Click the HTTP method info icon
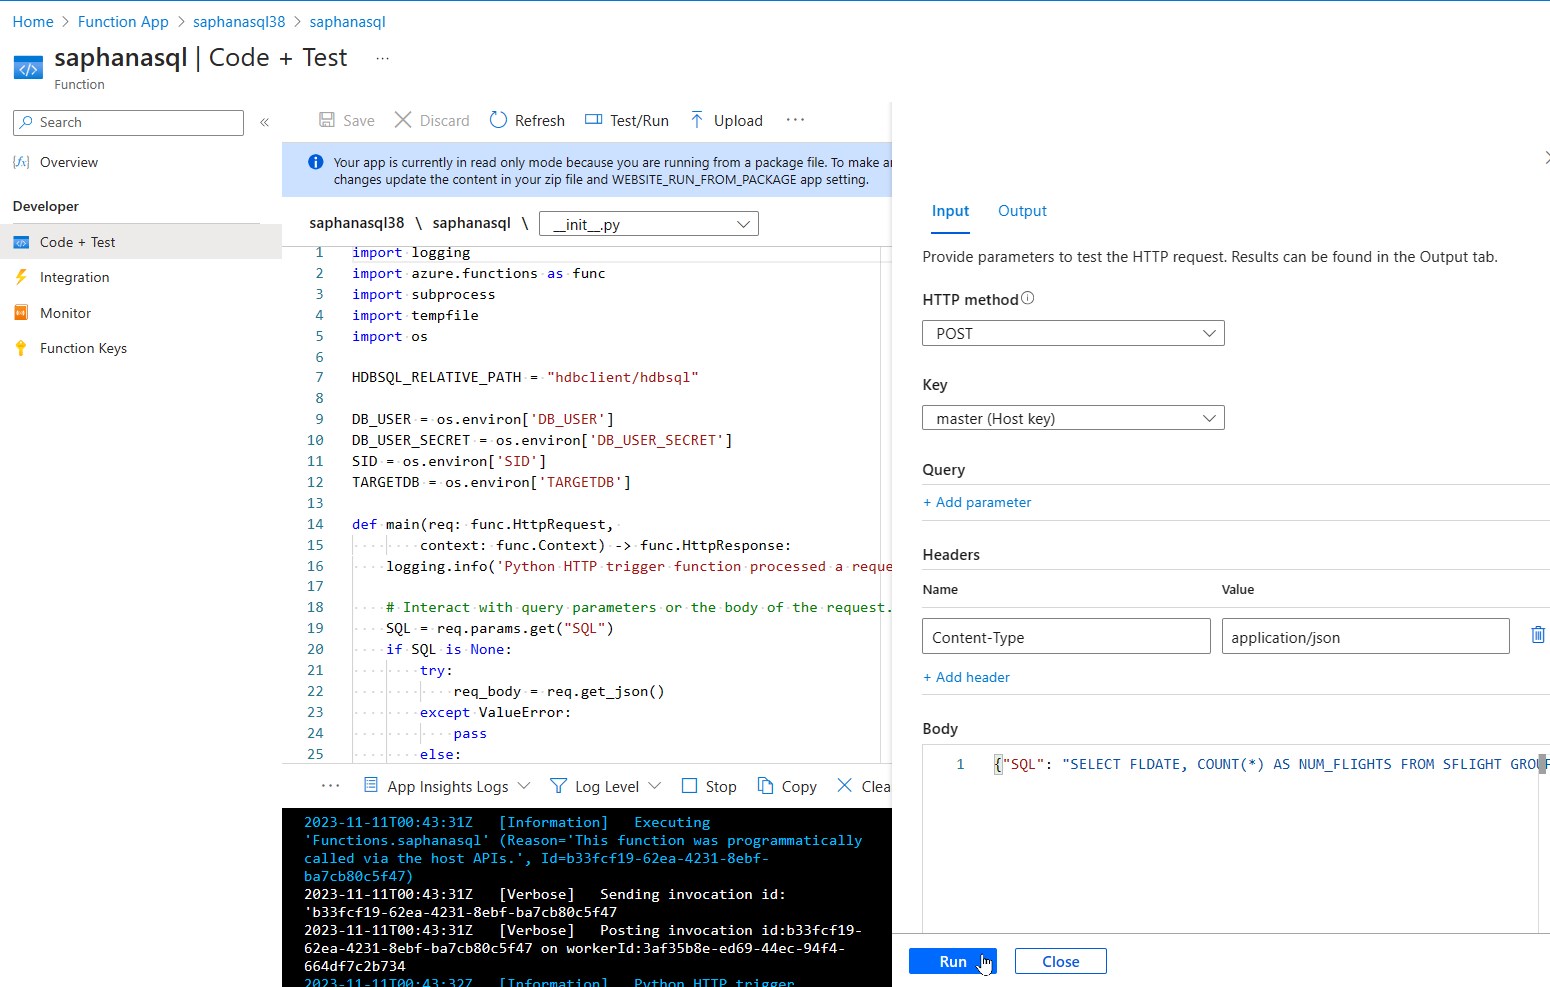 [1028, 298]
